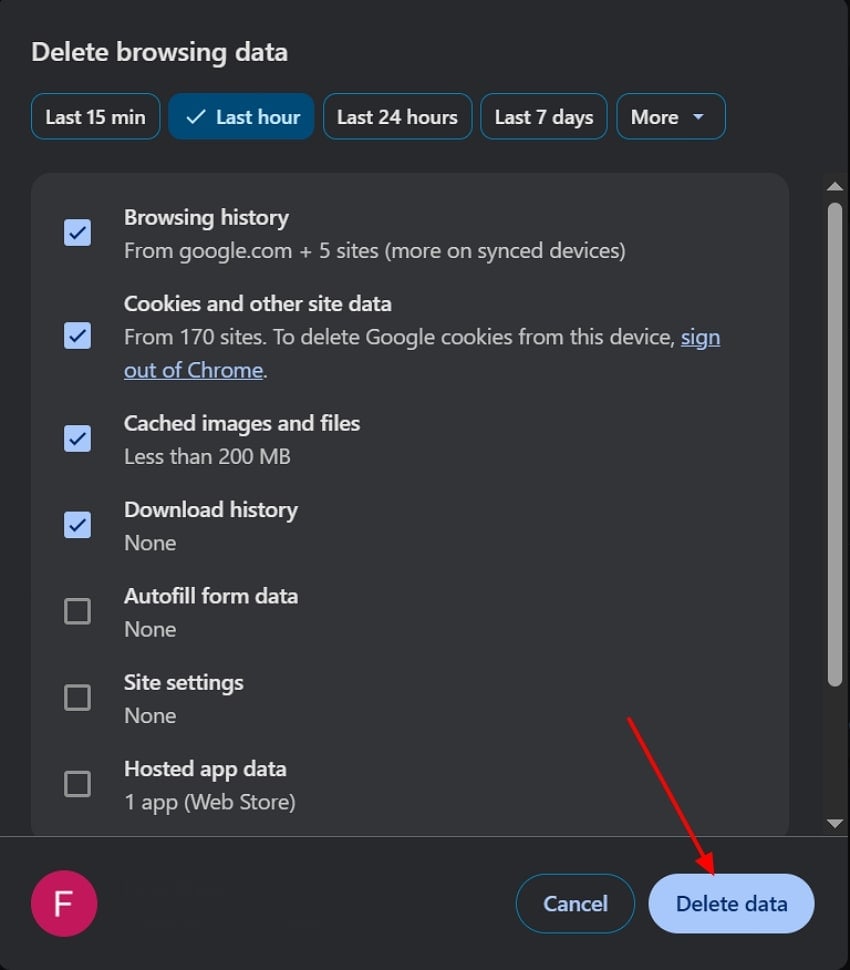Click the checkmark inside Last hour chip
Screen dimensions: 850x970
coord(196,116)
